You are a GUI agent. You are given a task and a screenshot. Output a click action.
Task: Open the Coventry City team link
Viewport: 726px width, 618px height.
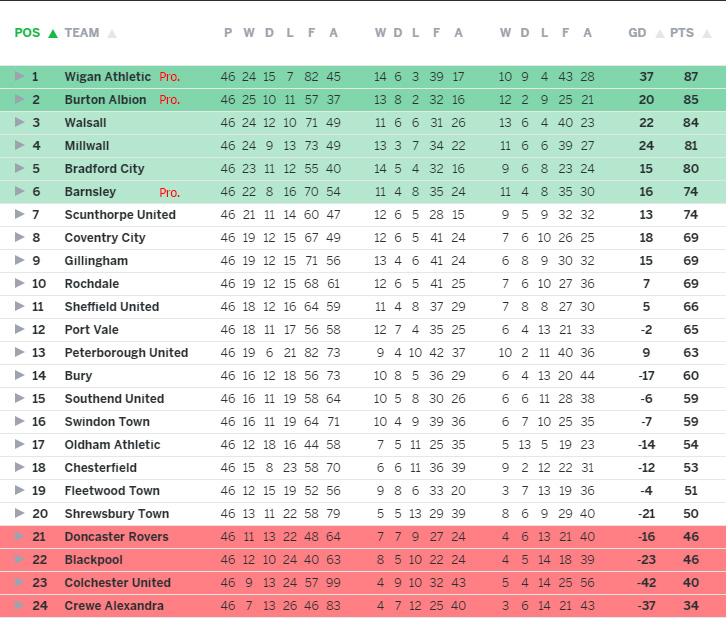point(105,238)
